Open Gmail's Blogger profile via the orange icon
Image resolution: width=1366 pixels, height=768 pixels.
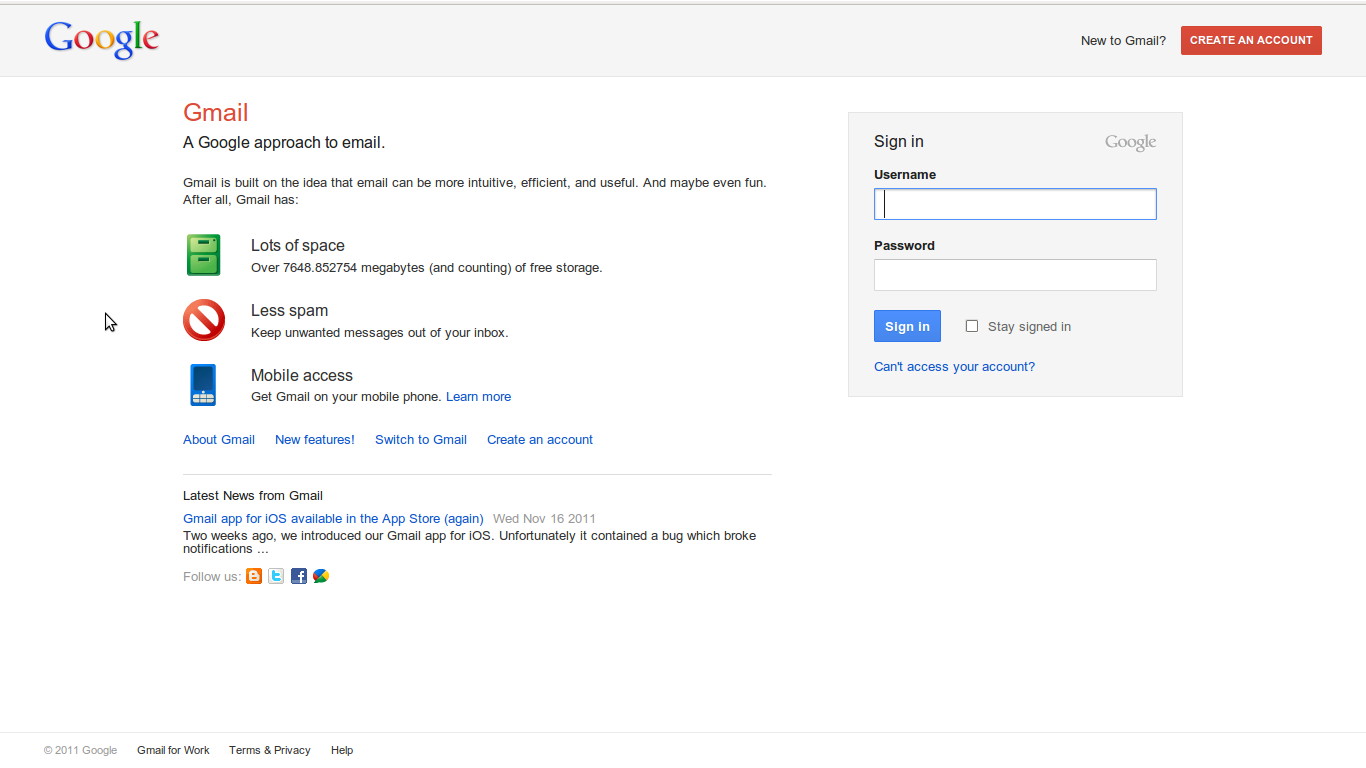pos(254,576)
